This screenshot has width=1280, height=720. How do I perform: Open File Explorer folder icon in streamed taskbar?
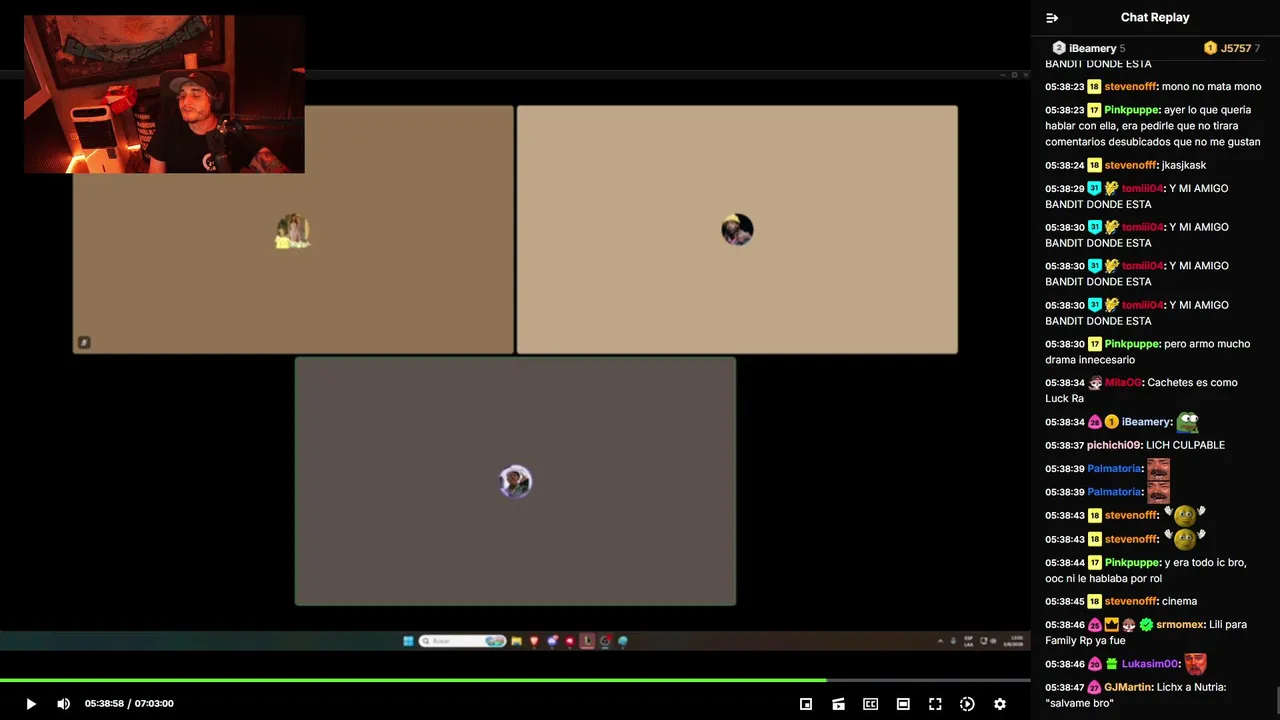(x=516, y=641)
